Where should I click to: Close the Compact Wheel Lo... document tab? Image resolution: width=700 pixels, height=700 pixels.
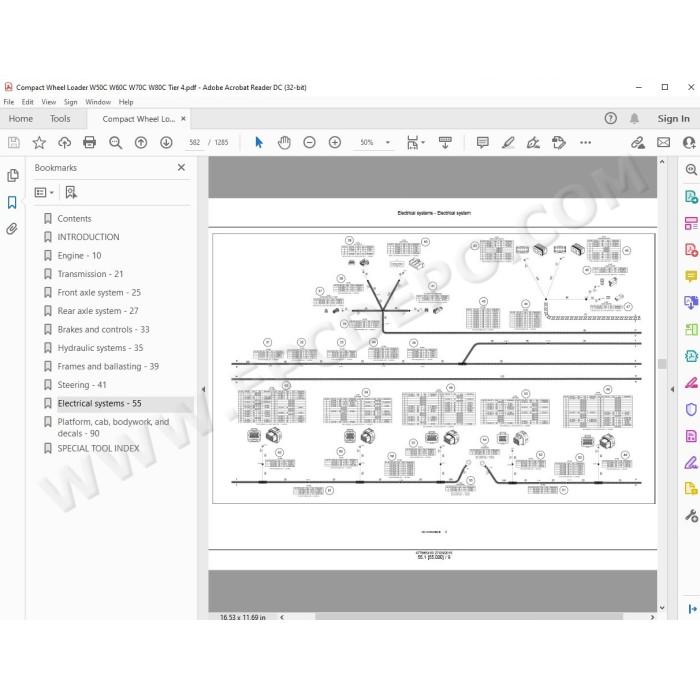[x=183, y=119]
